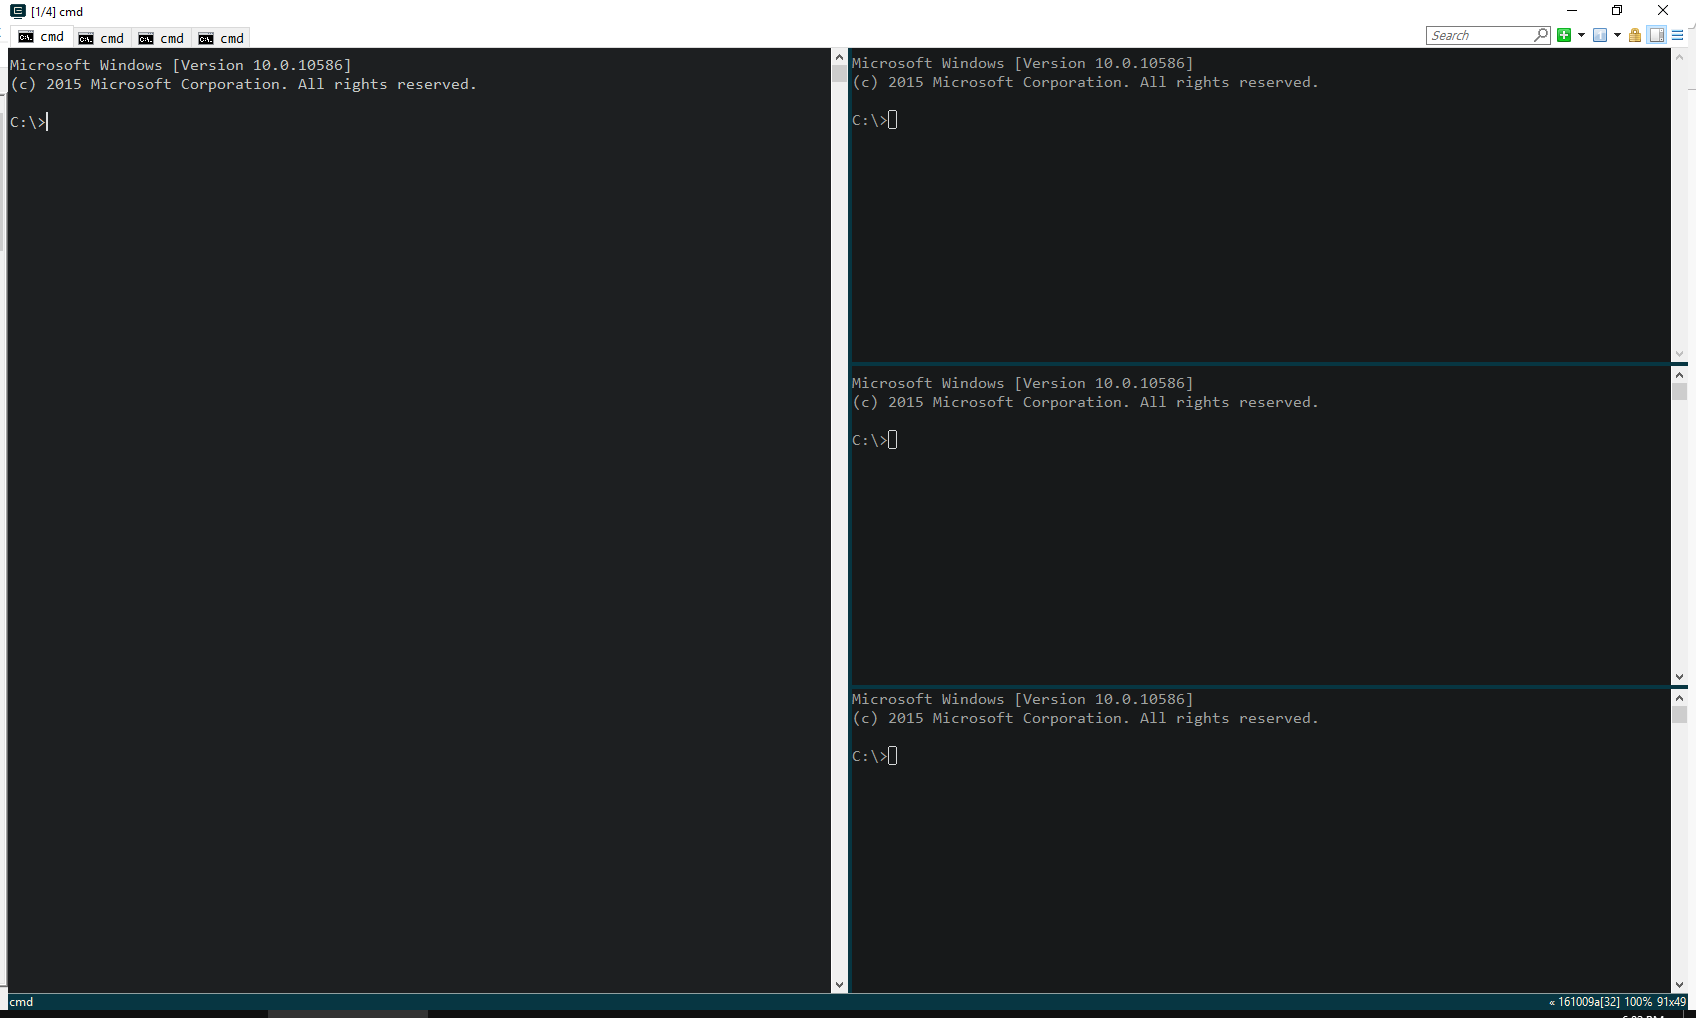Click the C:\> prompt in the left pane
This screenshot has height=1018, width=1696.
28,122
